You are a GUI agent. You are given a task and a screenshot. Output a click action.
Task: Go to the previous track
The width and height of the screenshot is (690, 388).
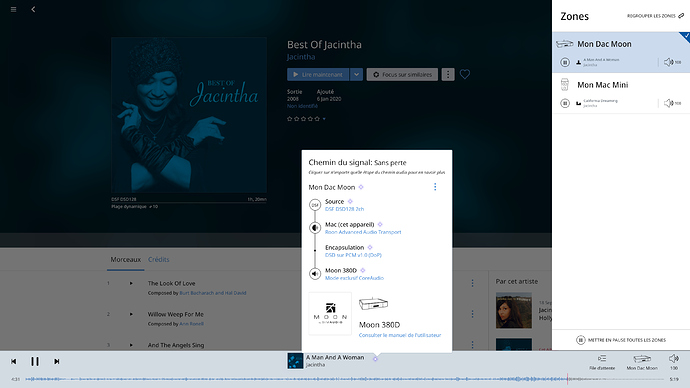click(14, 361)
